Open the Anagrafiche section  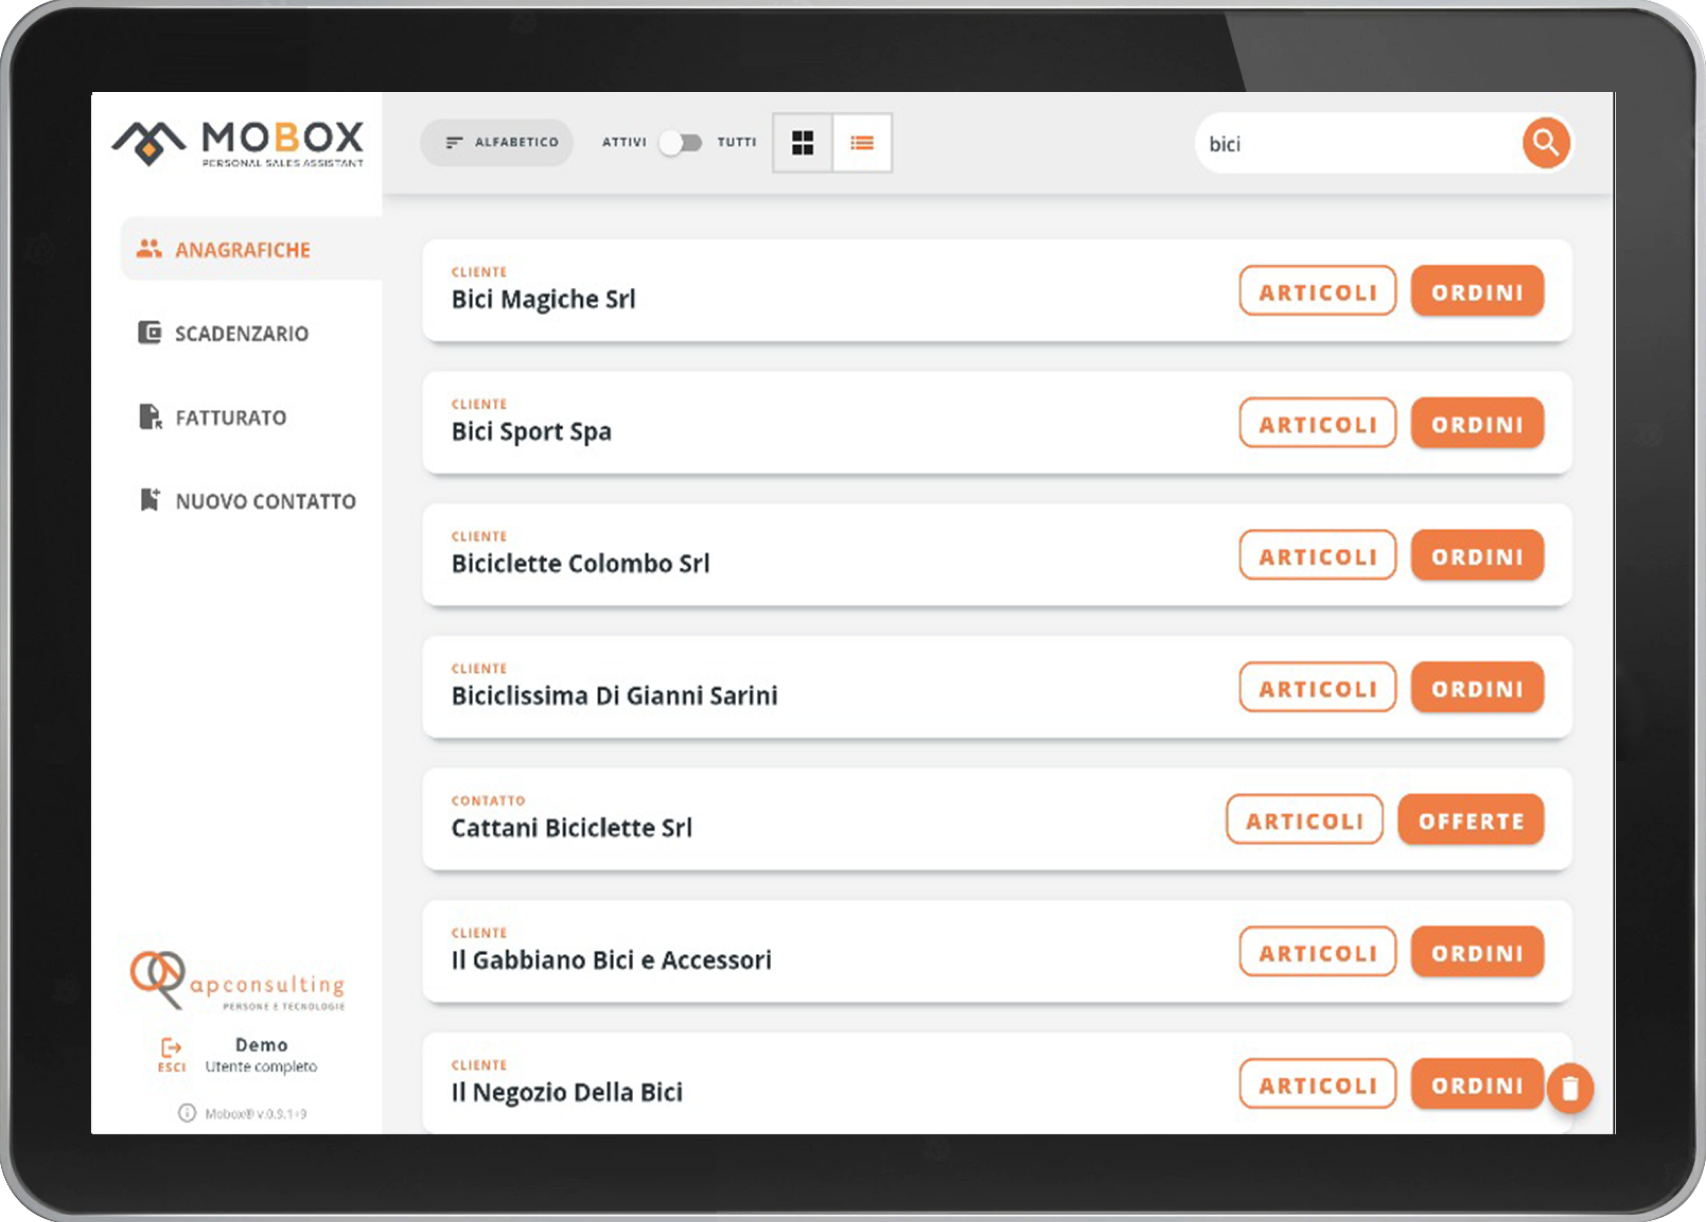point(242,250)
